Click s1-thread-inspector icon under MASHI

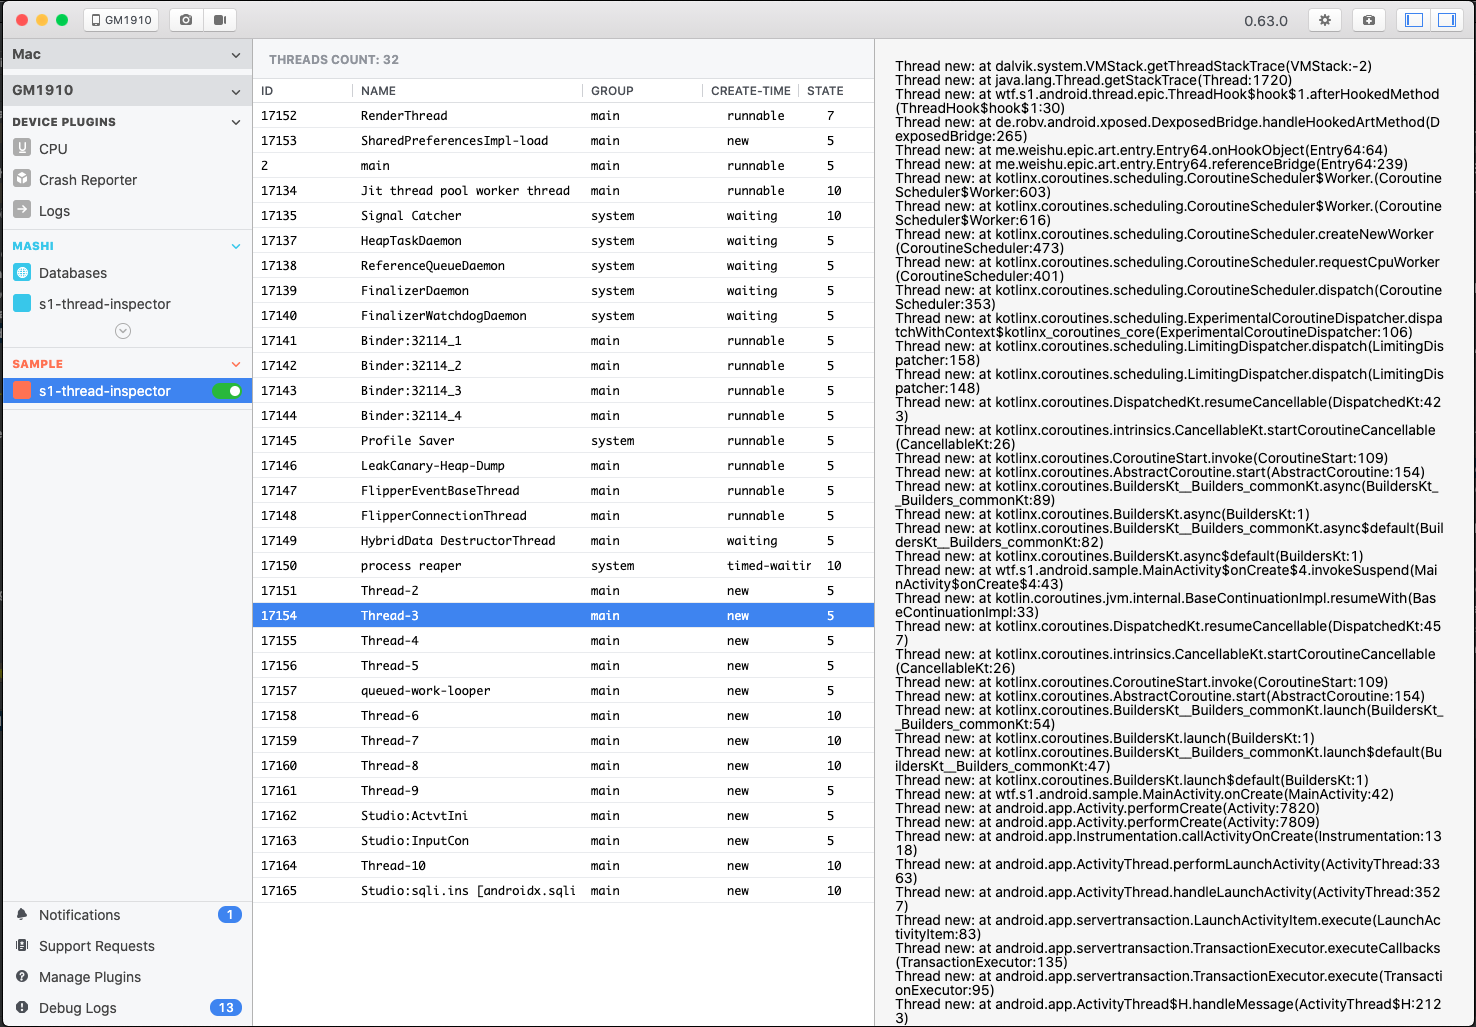point(22,303)
